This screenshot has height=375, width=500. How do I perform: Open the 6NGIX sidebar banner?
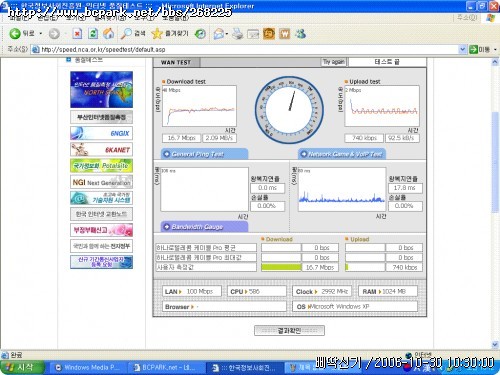[101, 133]
